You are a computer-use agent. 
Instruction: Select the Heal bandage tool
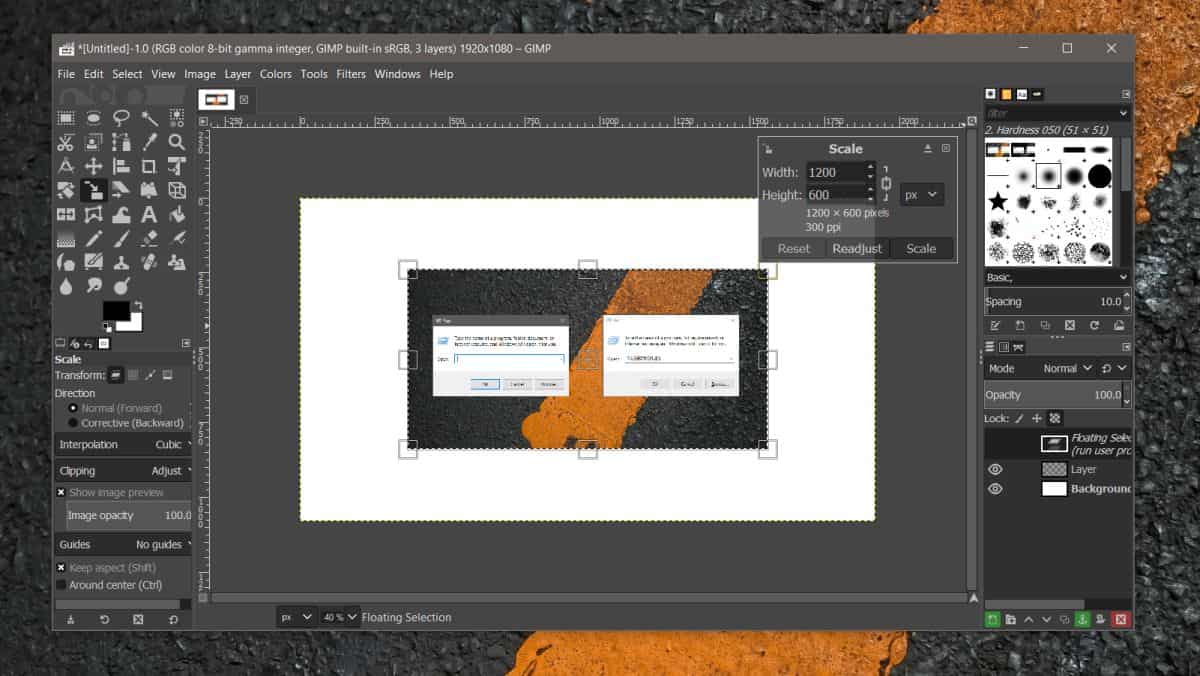click(149, 262)
